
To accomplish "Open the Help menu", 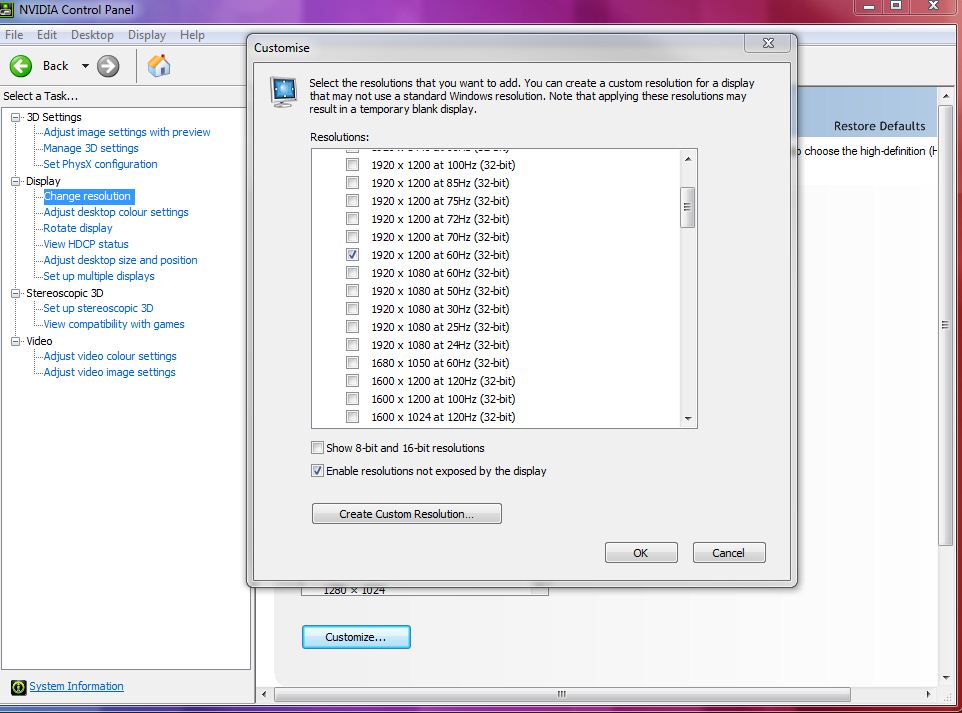I will point(192,35).
